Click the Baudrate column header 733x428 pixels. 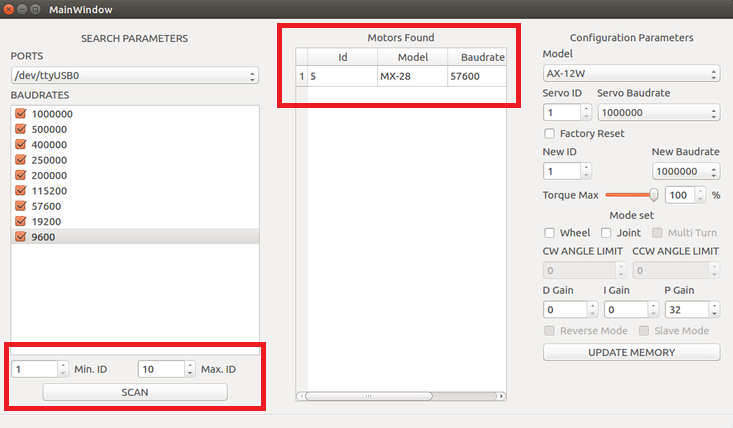(x=476, y=57)
